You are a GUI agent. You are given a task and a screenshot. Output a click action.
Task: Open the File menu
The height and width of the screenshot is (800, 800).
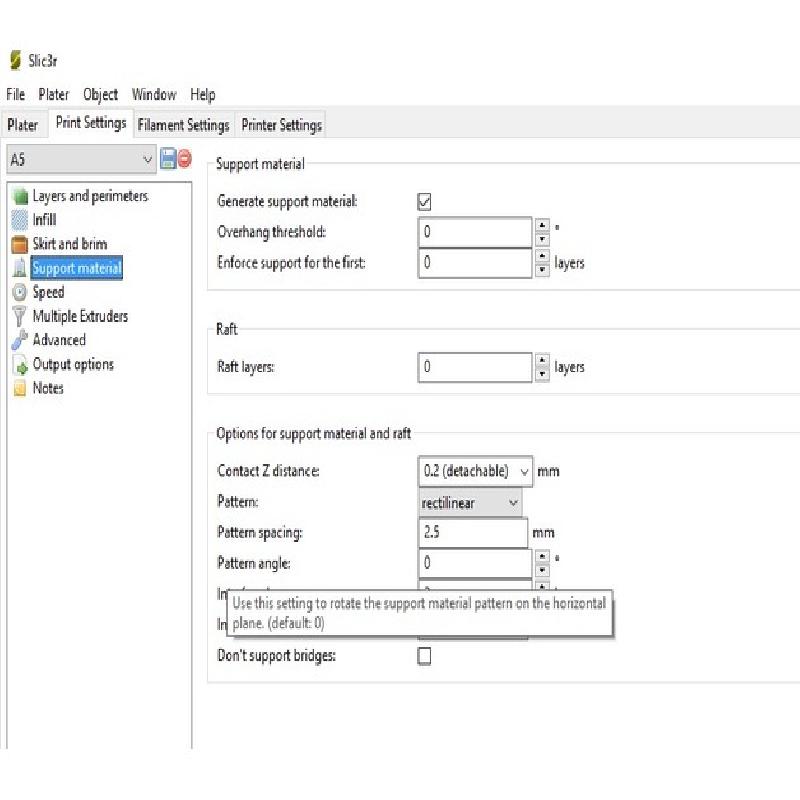coord(15,94)
